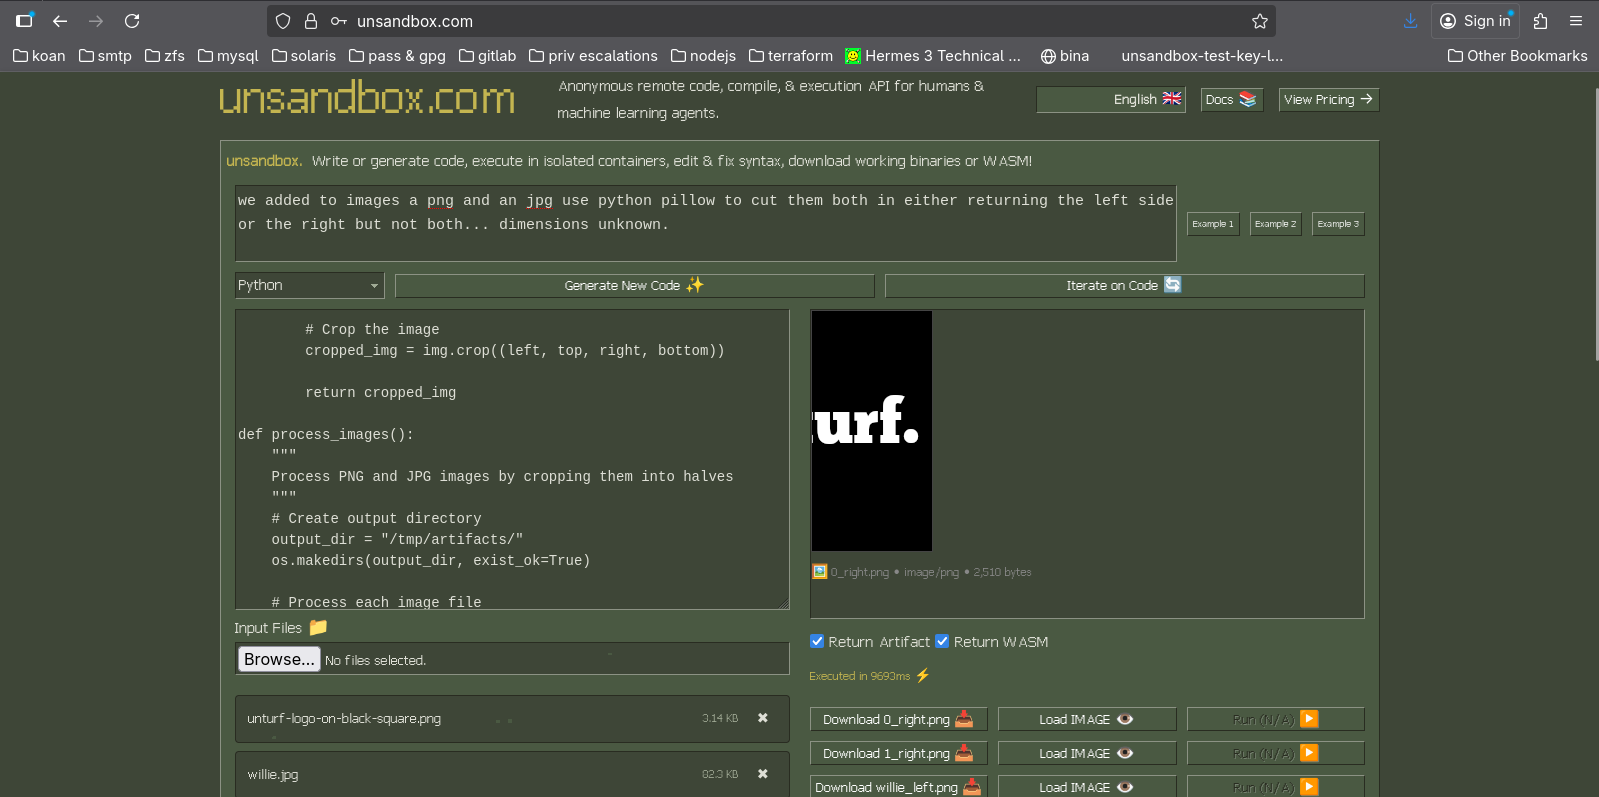Image resolution: width=1599 pixels, height=797 pixels.
Task: Toggle the Return WASM checkbox
Action: (x=942, y=641)
